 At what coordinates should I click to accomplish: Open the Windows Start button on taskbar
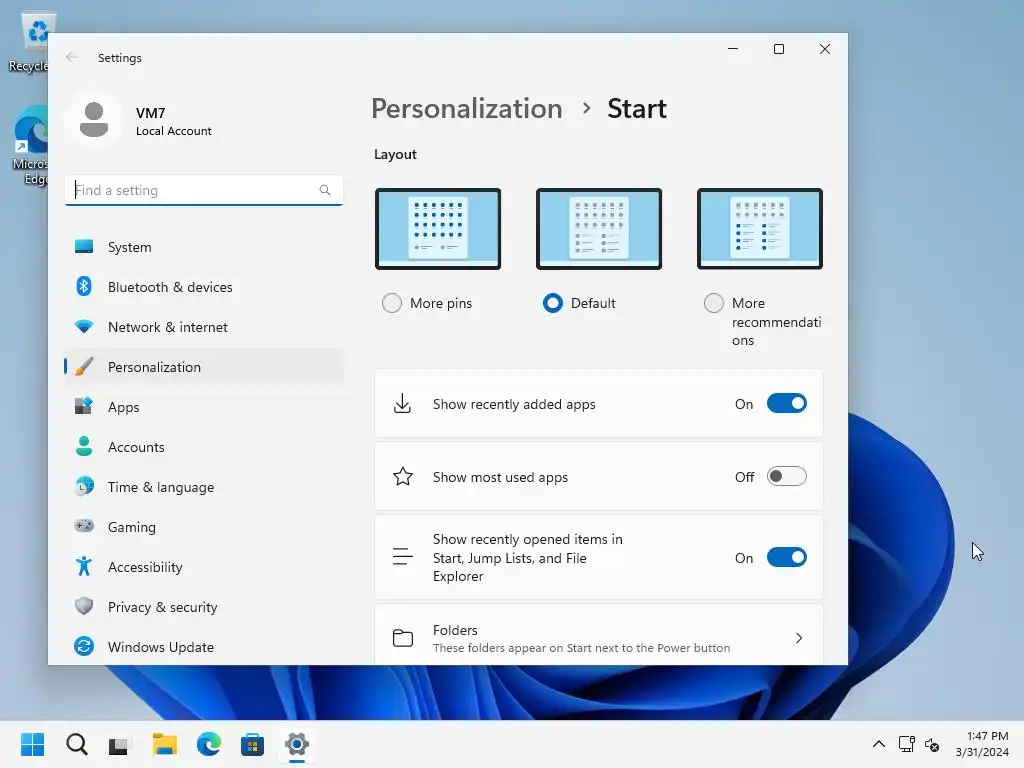click(33, 744)
